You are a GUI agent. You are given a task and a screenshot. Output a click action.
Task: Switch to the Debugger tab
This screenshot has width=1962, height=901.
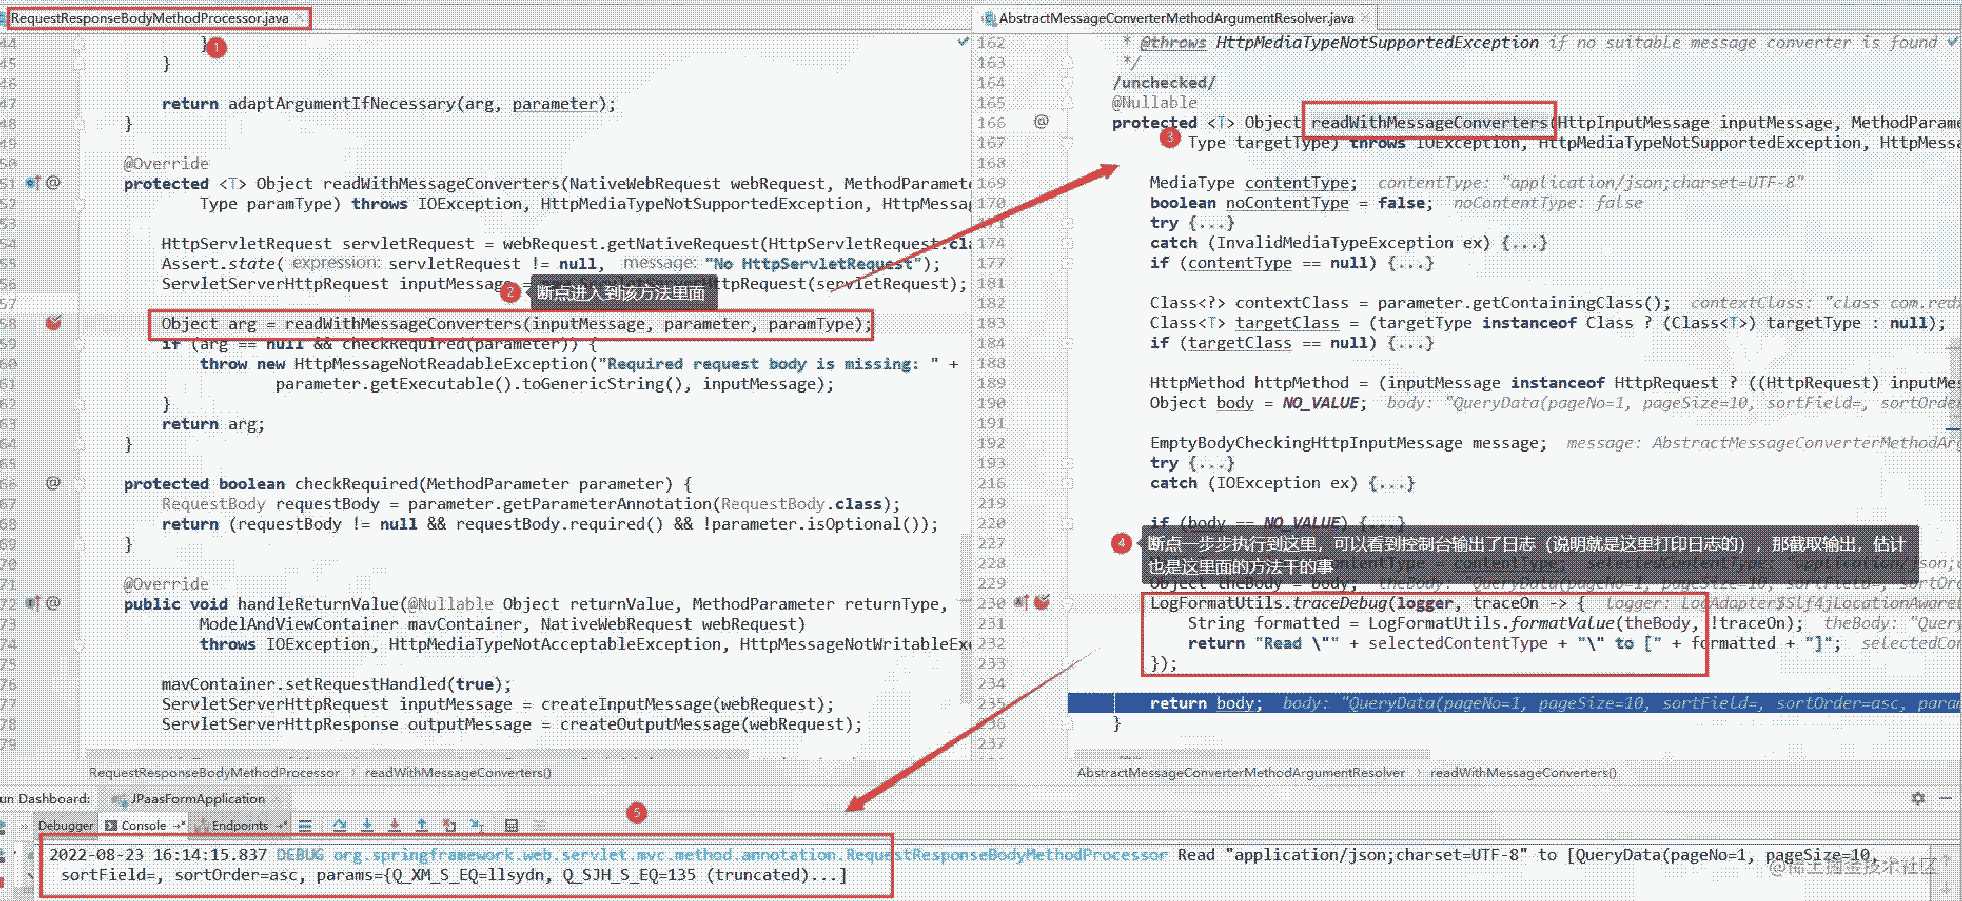click(x=65, y=825)
